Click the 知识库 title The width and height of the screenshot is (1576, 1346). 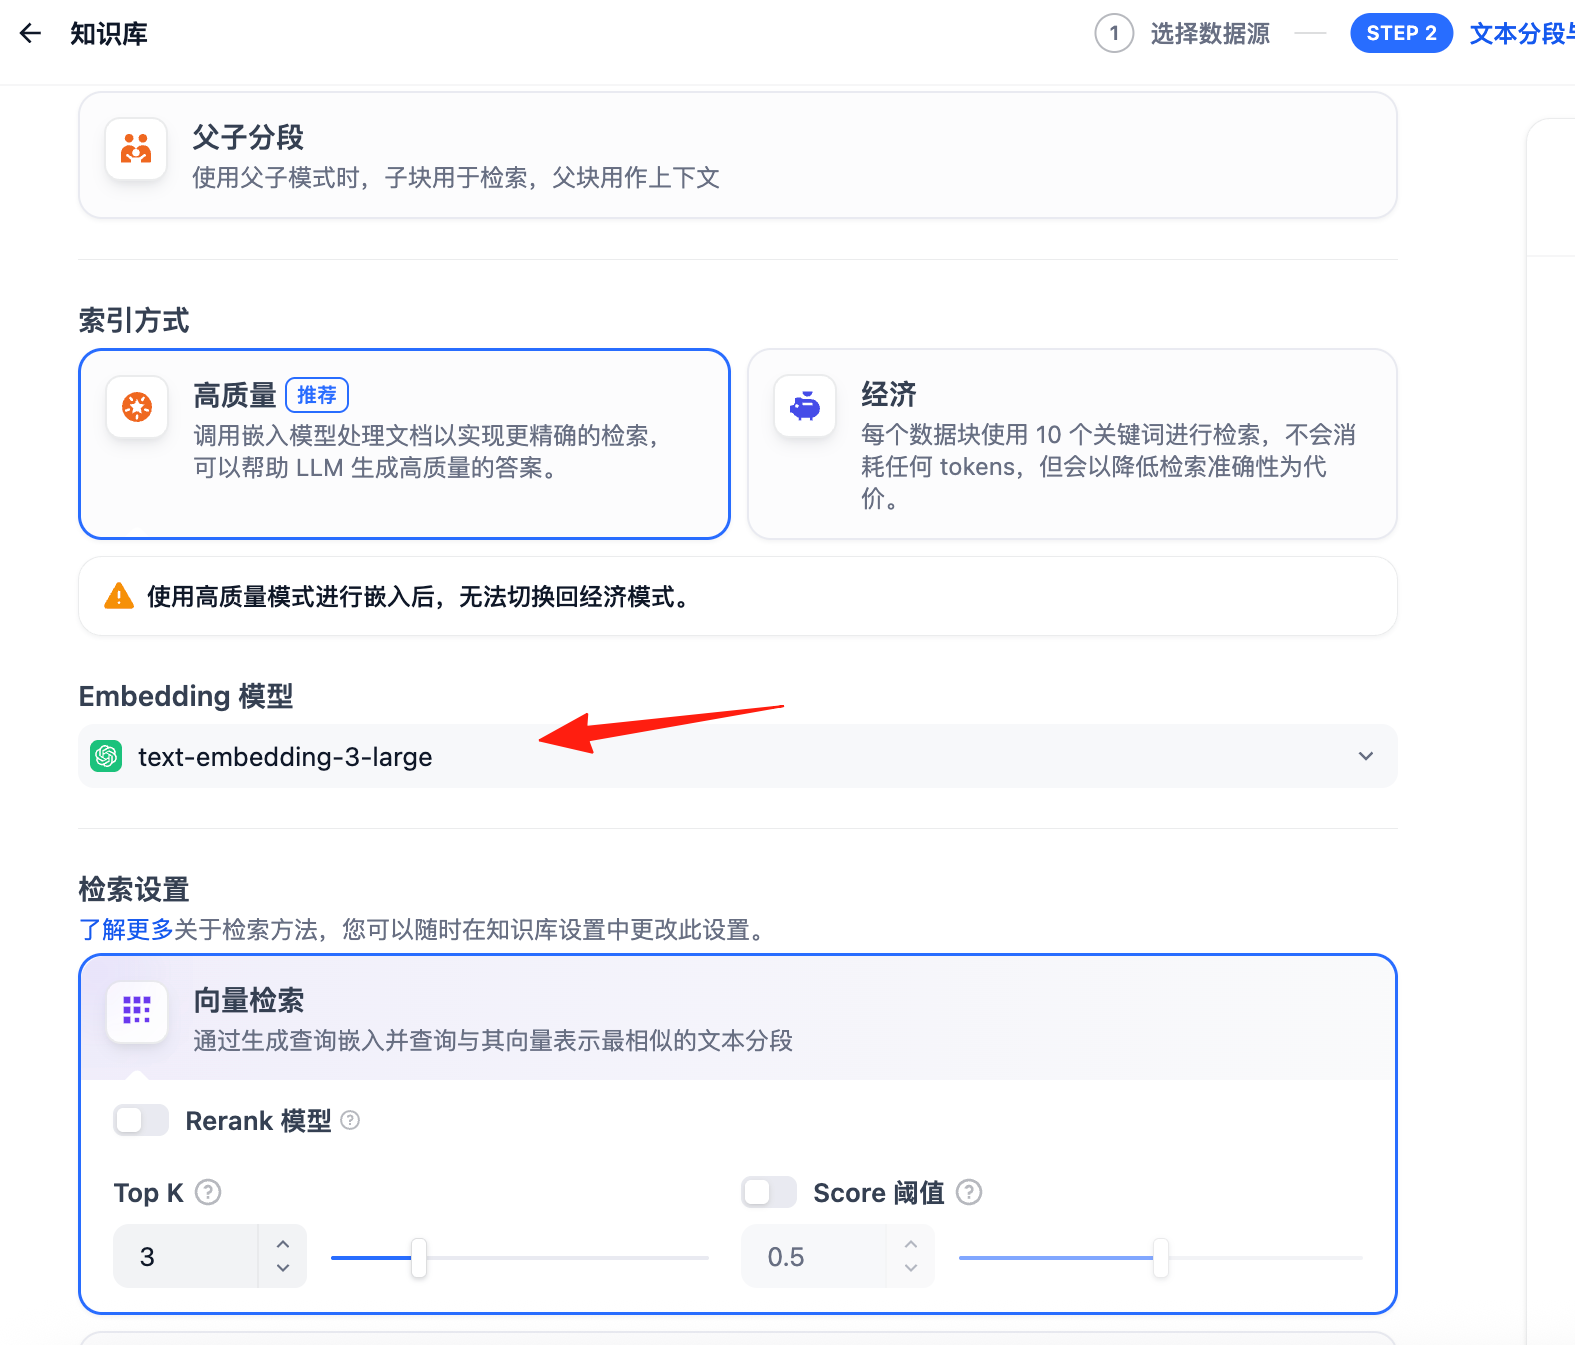coord(109,33)
